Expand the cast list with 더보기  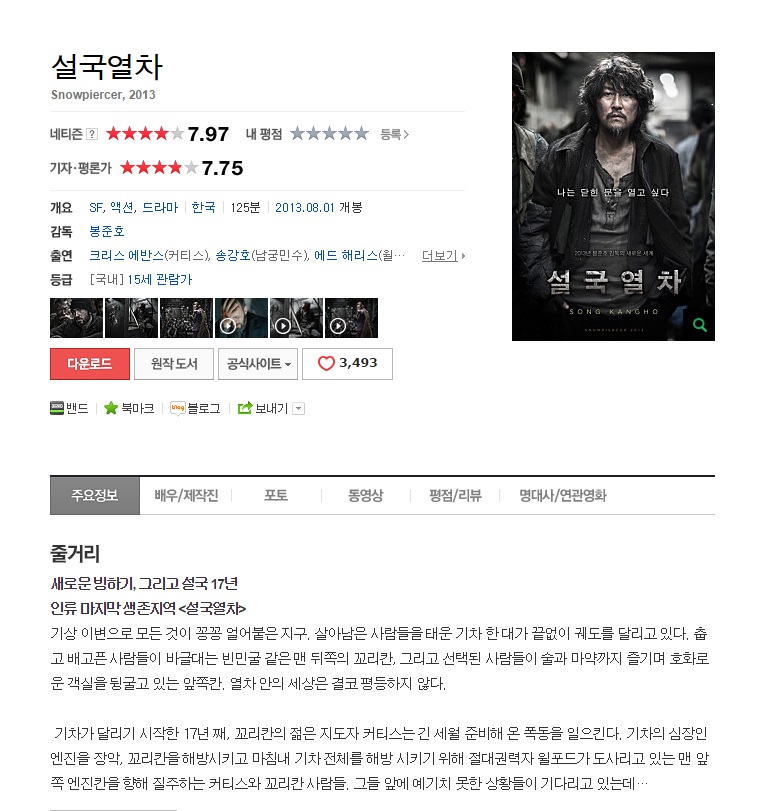443,256
